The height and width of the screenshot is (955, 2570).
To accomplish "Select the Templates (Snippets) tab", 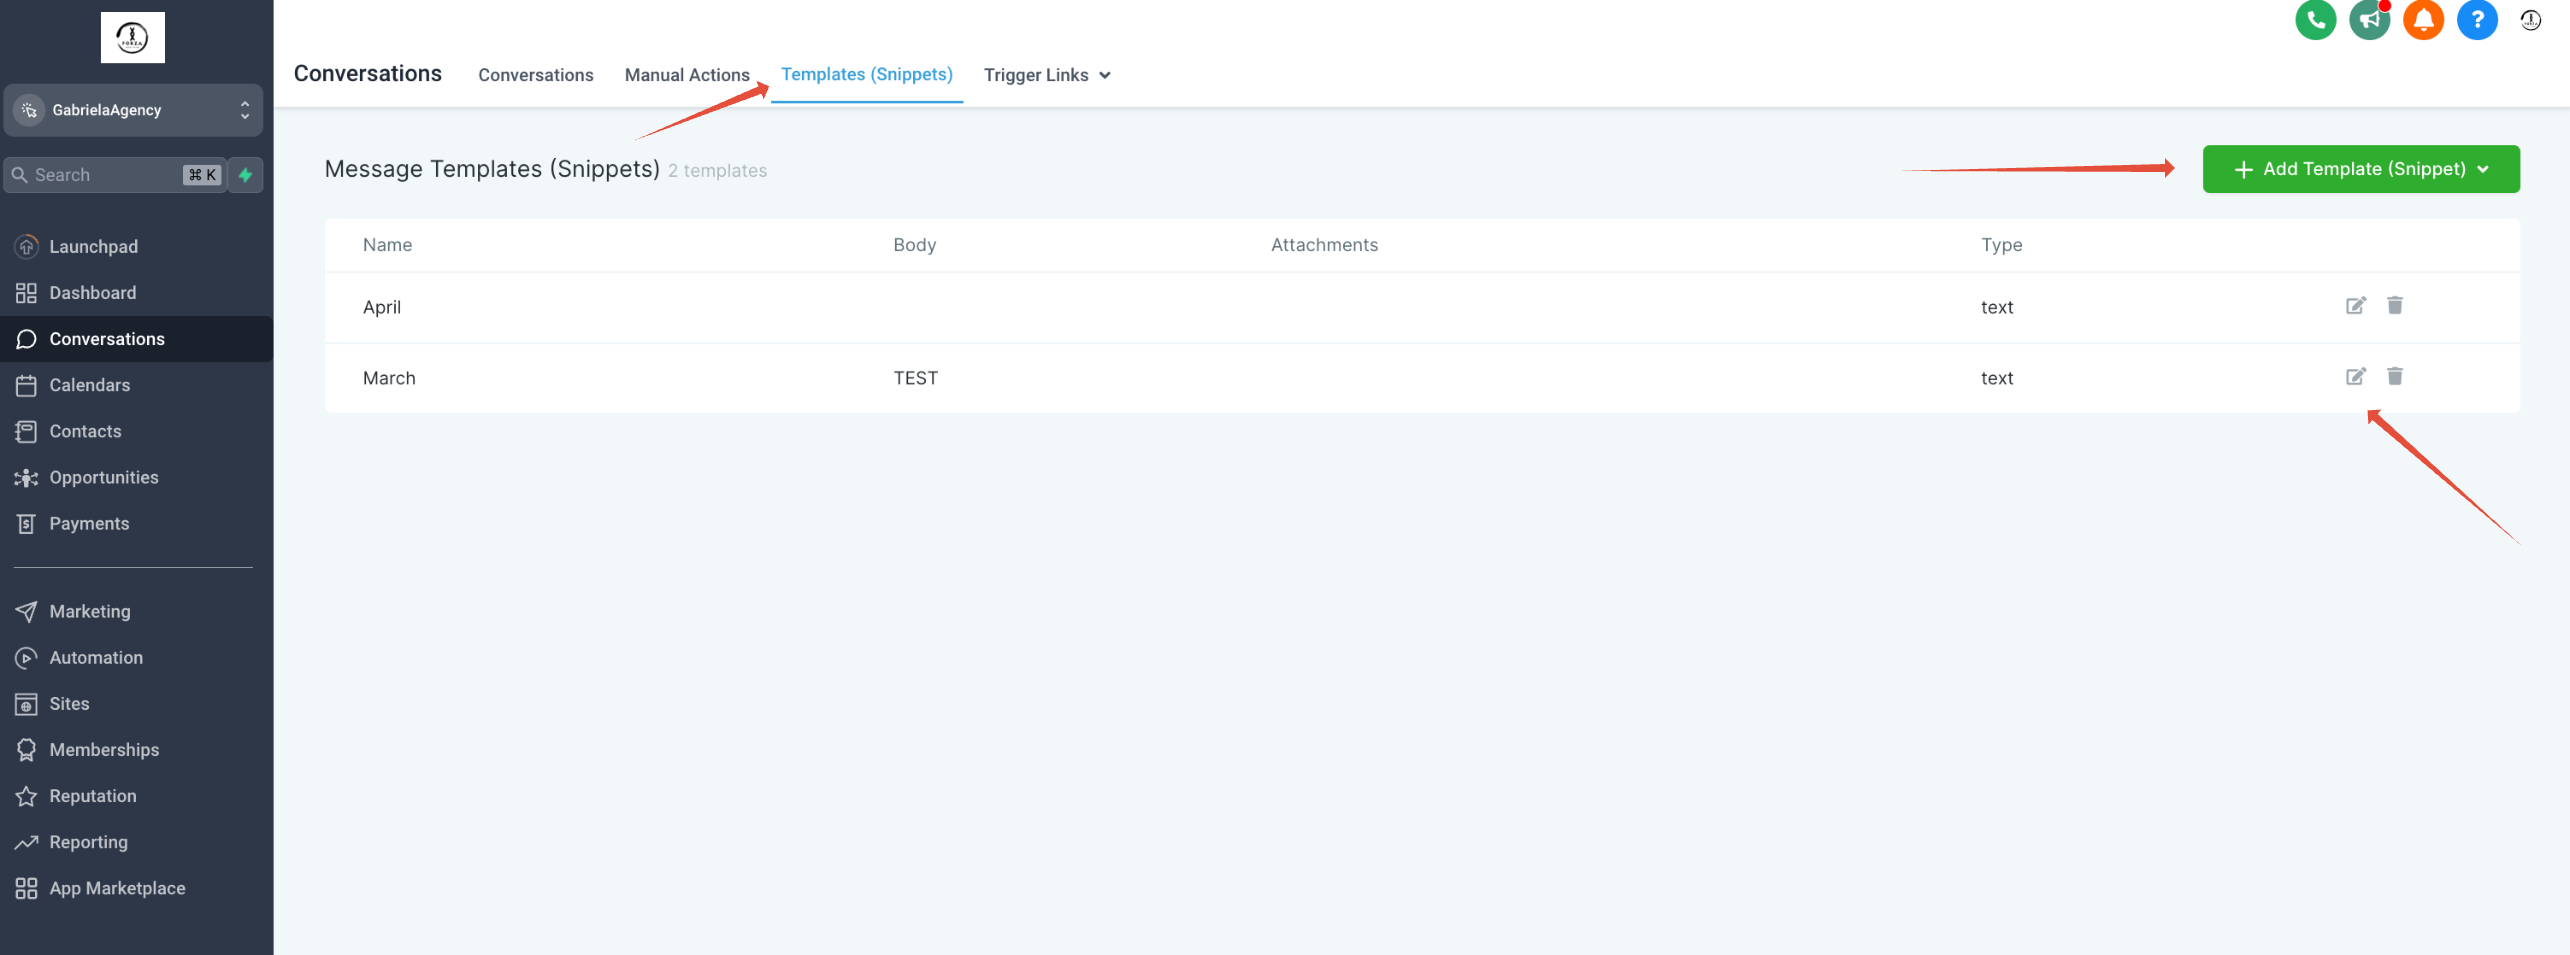I will pos(866,74).
